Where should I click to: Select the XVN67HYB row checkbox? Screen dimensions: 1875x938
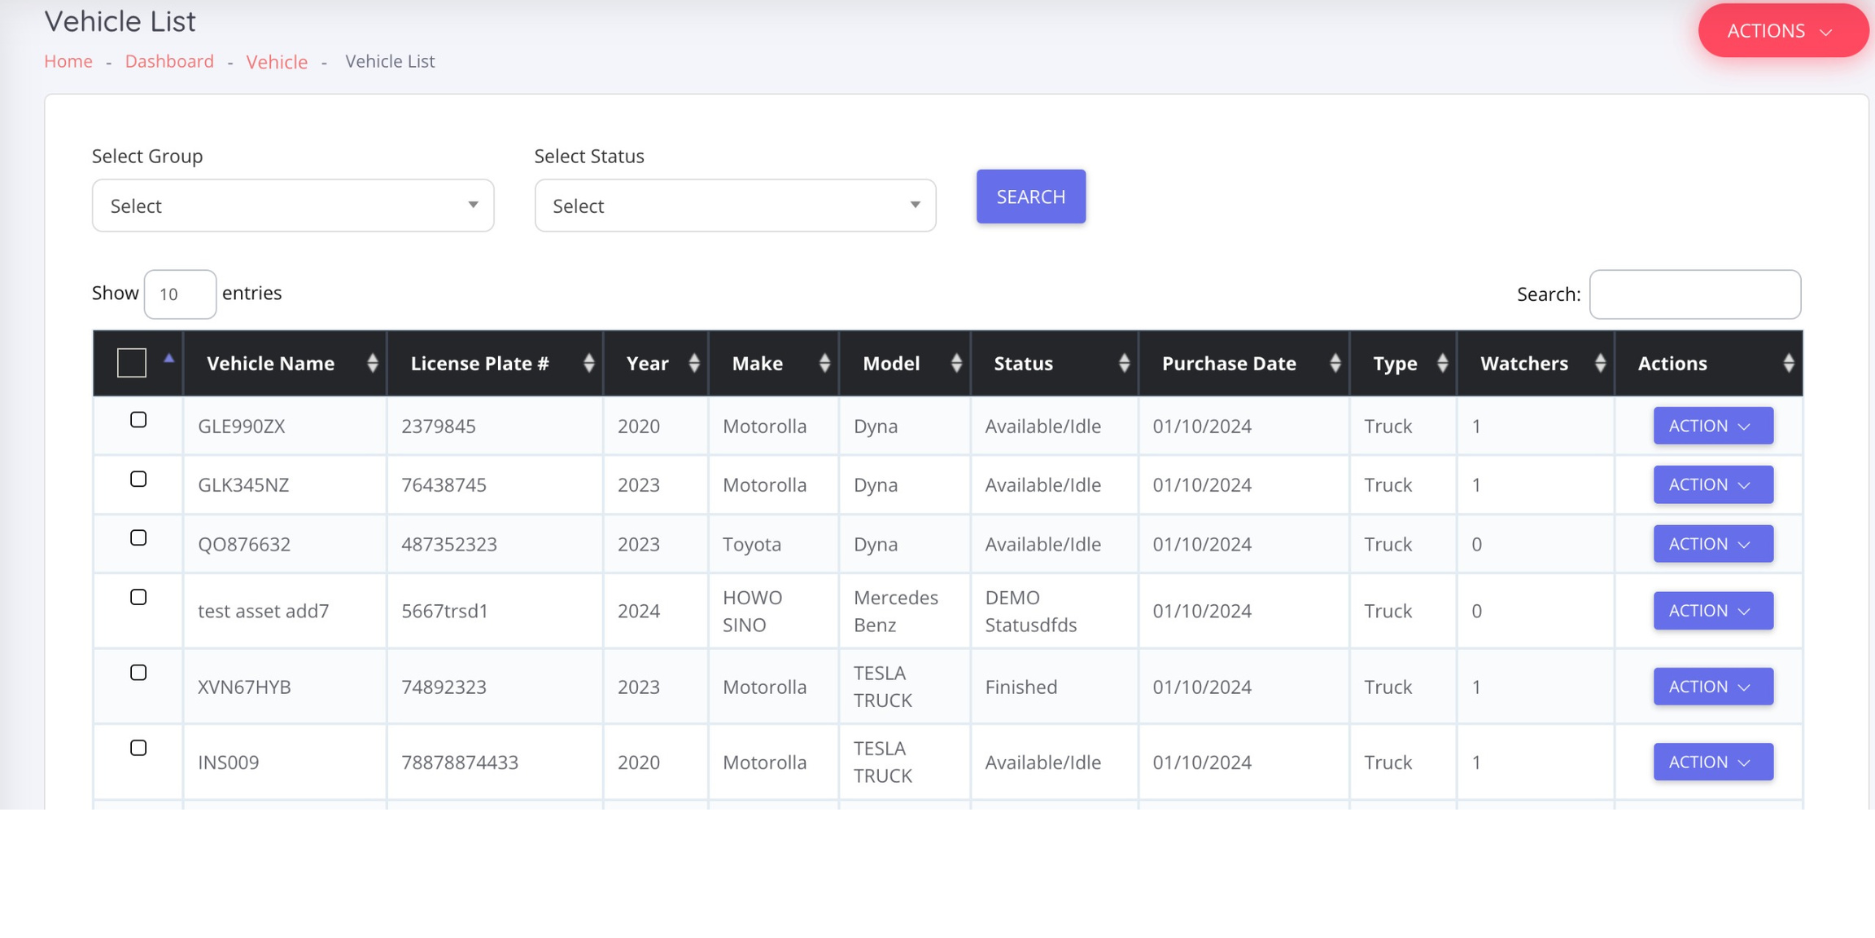pyautogui.click(x=139, y=673)
